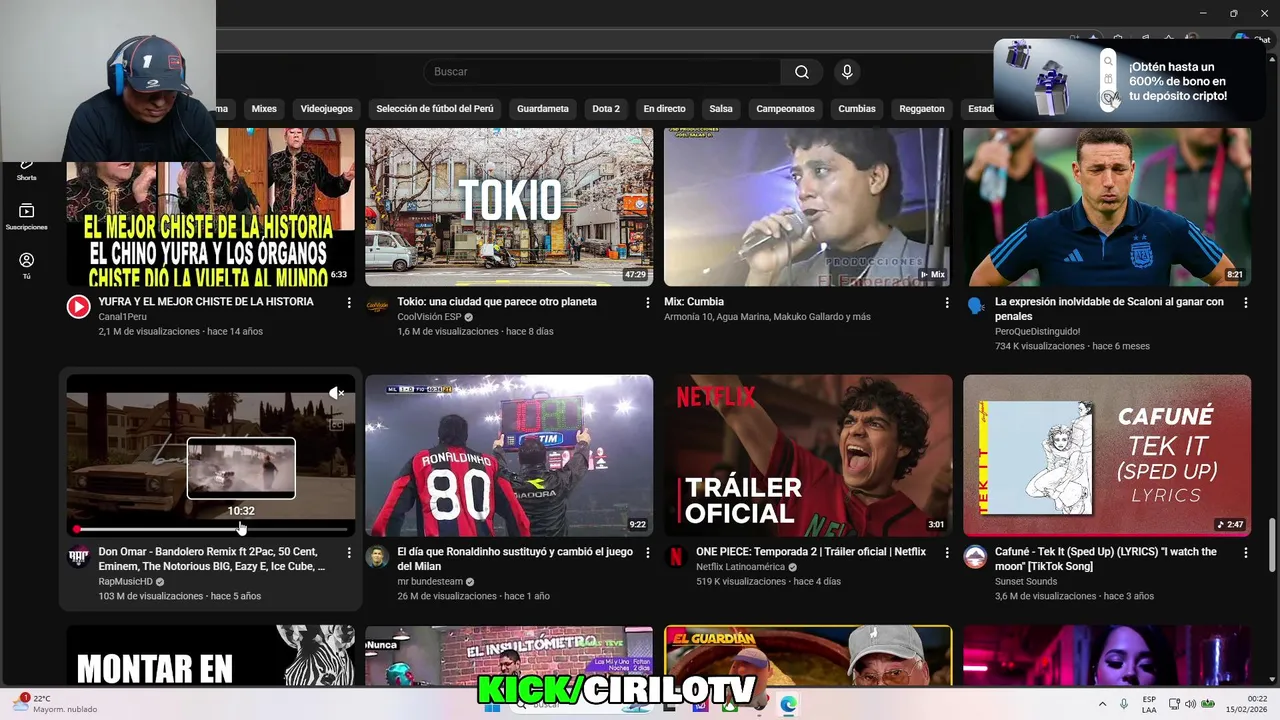Open more options for Scaloni video

pyautogui.click(x=1246, y=302)
